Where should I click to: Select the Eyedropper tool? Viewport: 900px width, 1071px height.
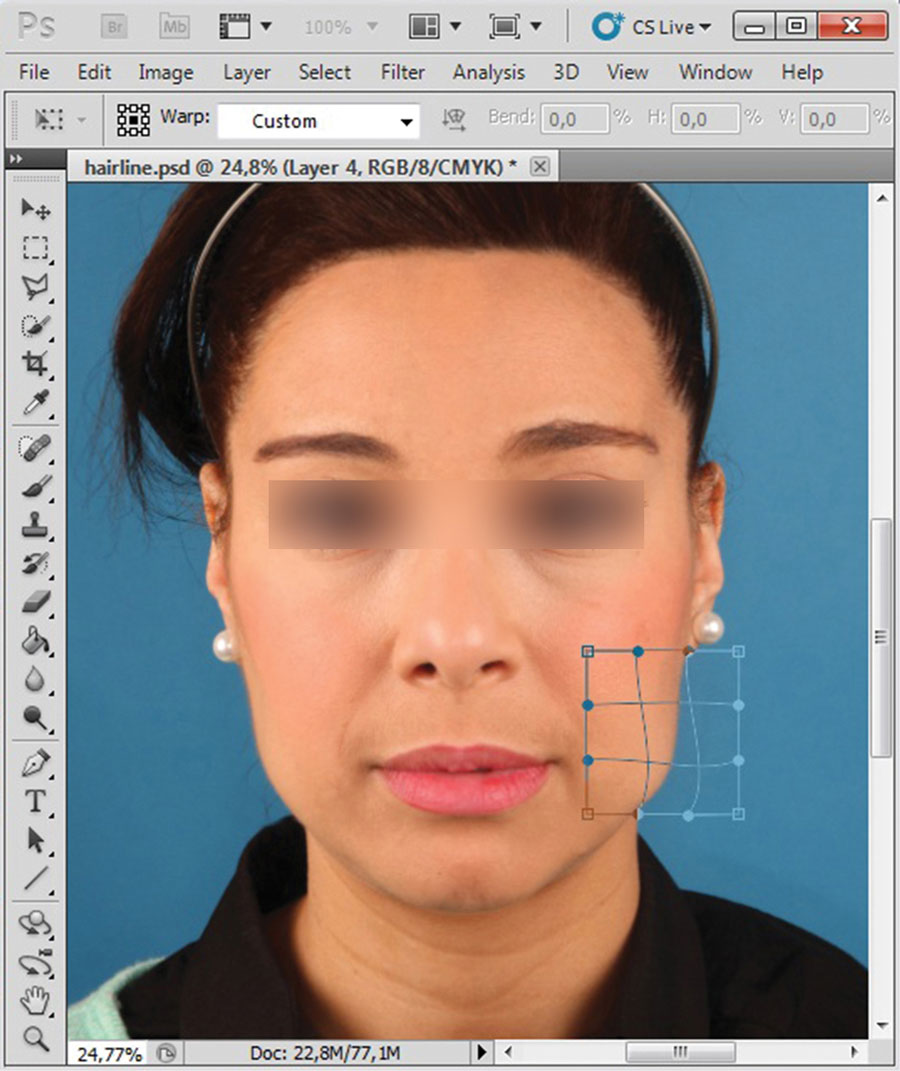click(x=36, y=403)
